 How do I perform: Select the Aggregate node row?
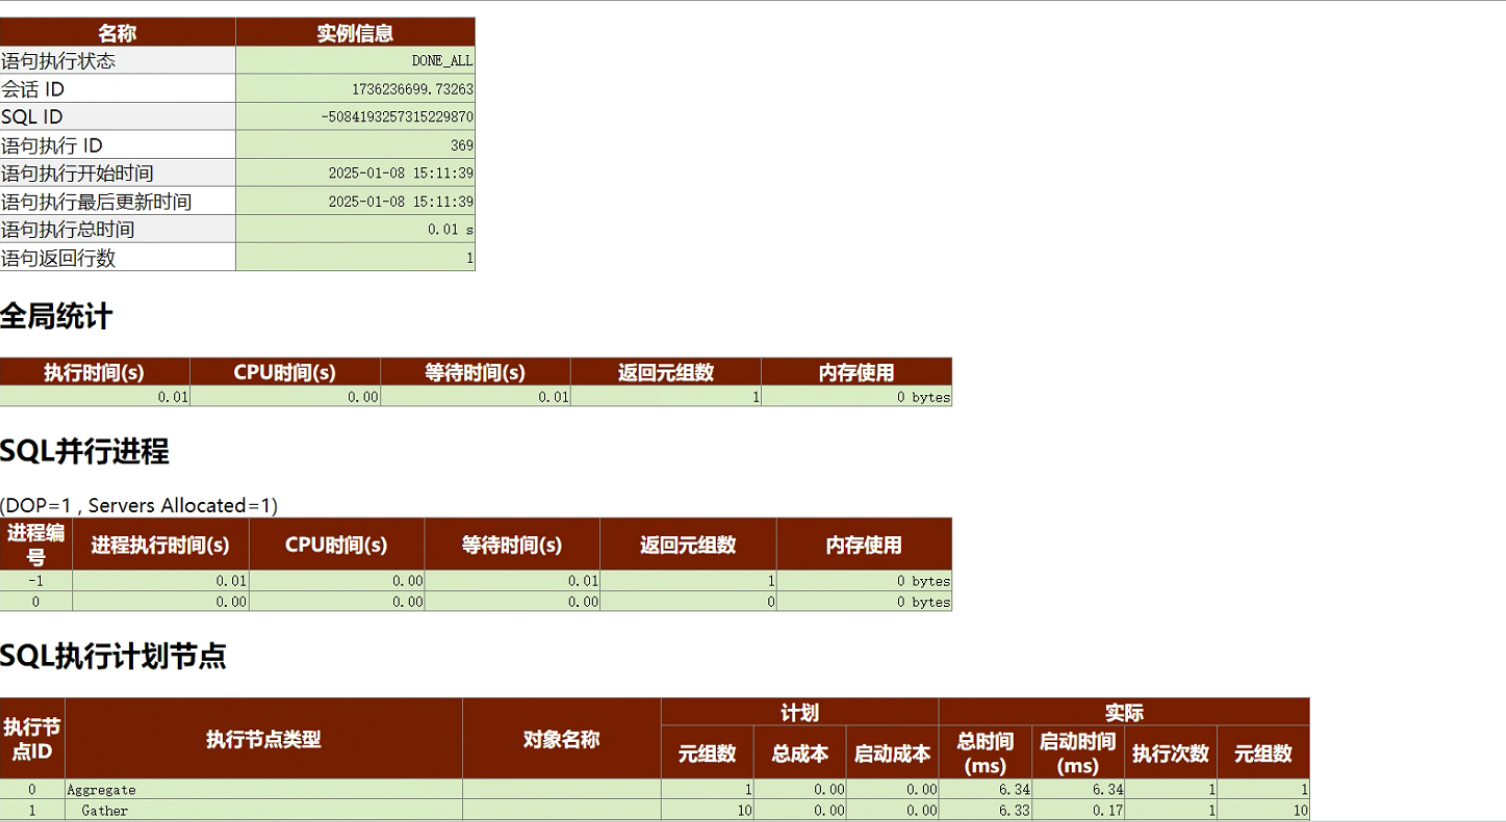click(101, 789)
